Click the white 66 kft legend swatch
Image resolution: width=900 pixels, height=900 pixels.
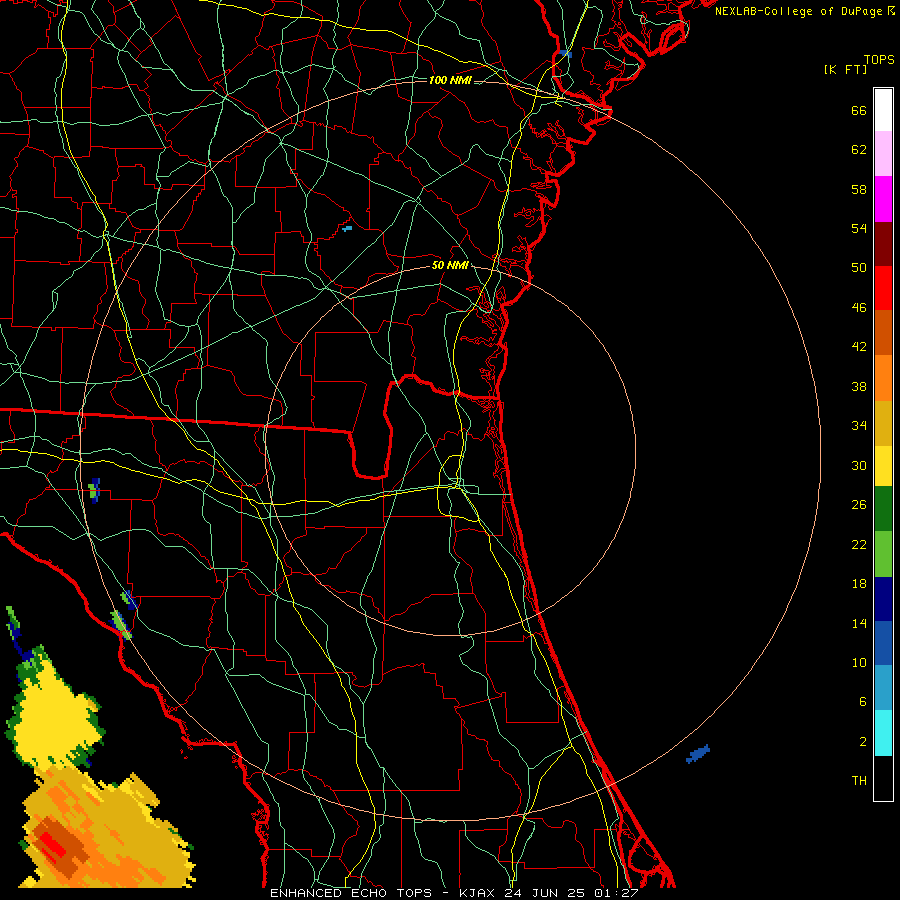883,110
